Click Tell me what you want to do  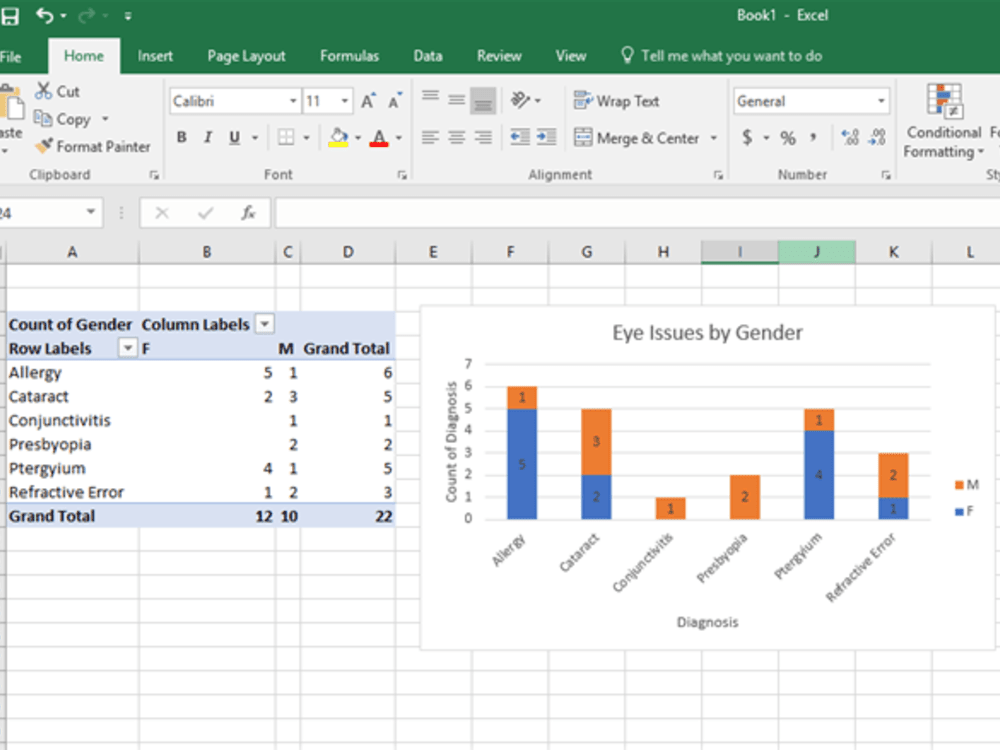click(x=722, y=56)
